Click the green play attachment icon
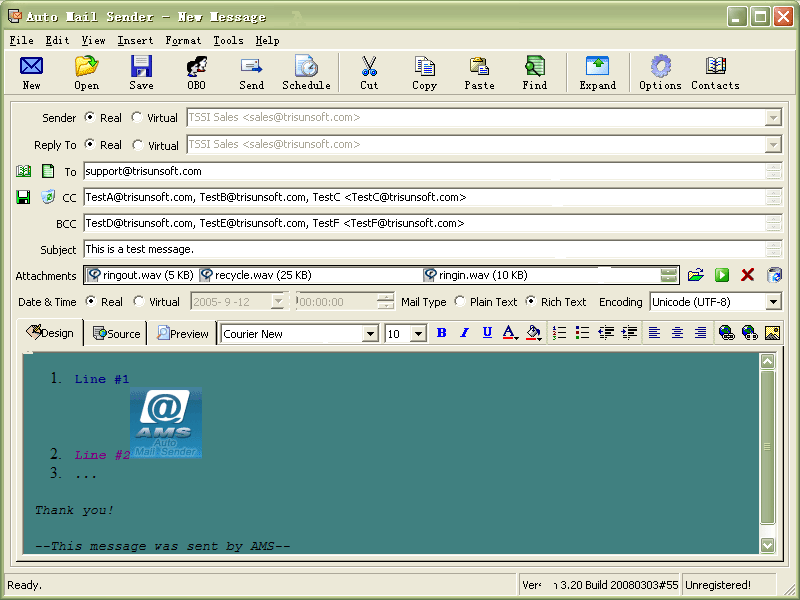The image size is (800, 600). (721, 275)
